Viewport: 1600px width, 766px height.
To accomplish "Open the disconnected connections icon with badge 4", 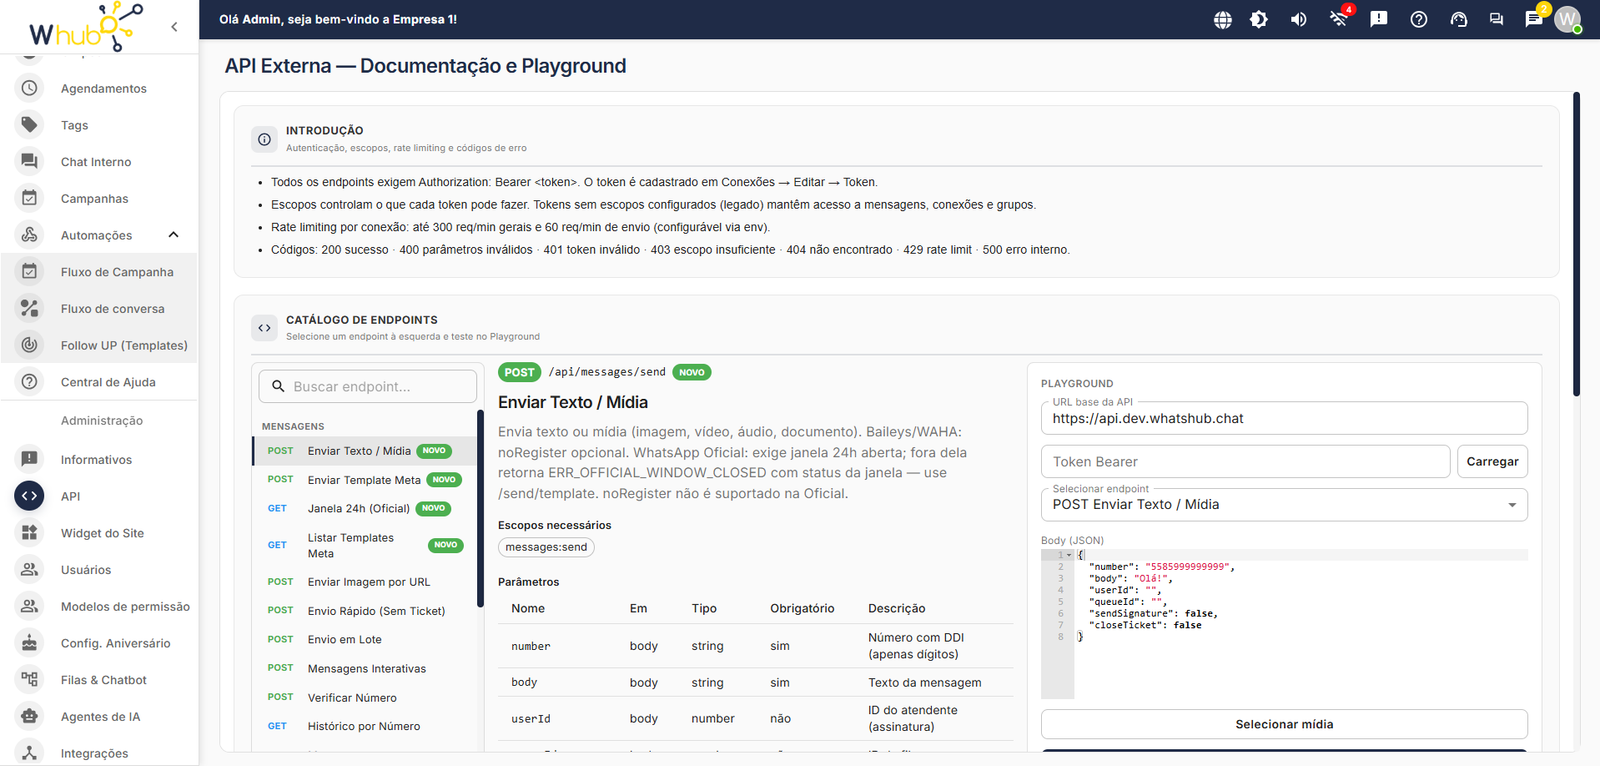I will pos(1339,19).
